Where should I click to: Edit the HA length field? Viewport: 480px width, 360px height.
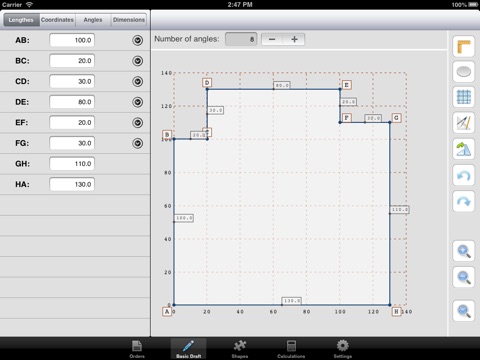(72, 185)
